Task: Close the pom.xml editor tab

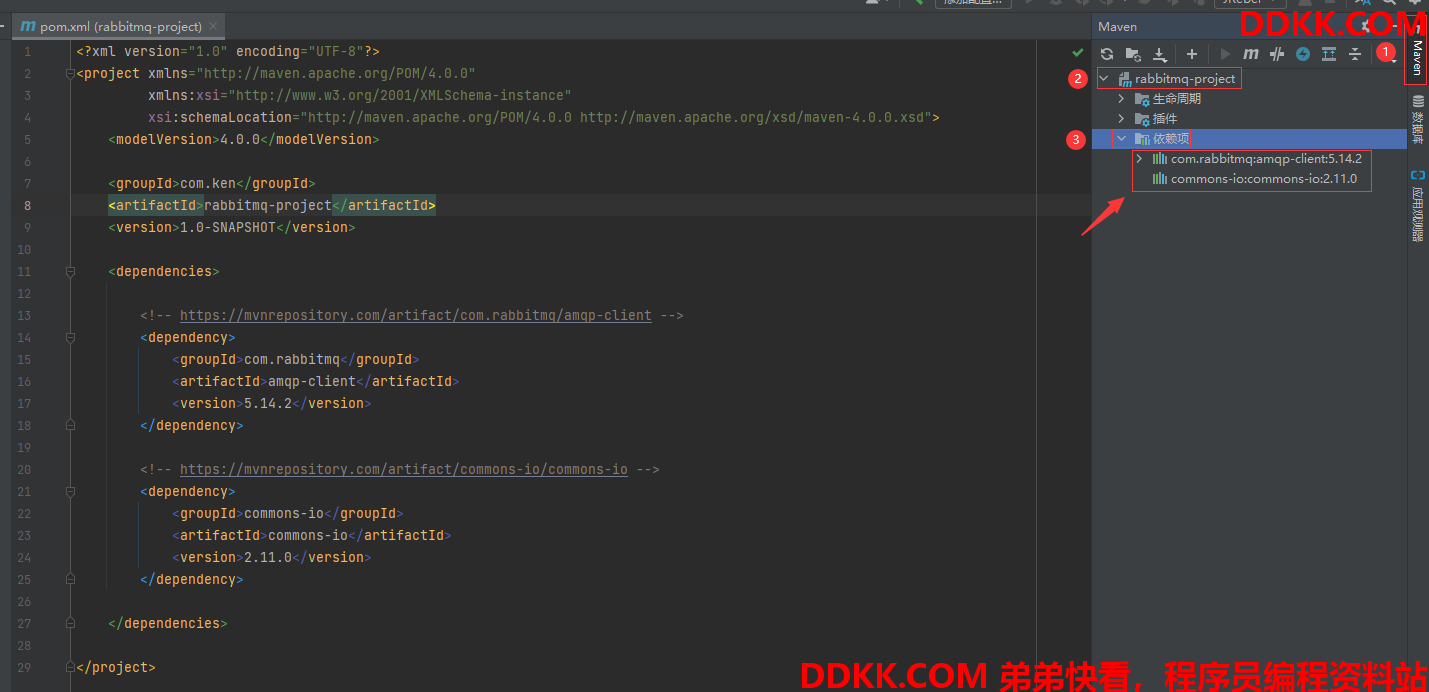Action: point(215,26)
